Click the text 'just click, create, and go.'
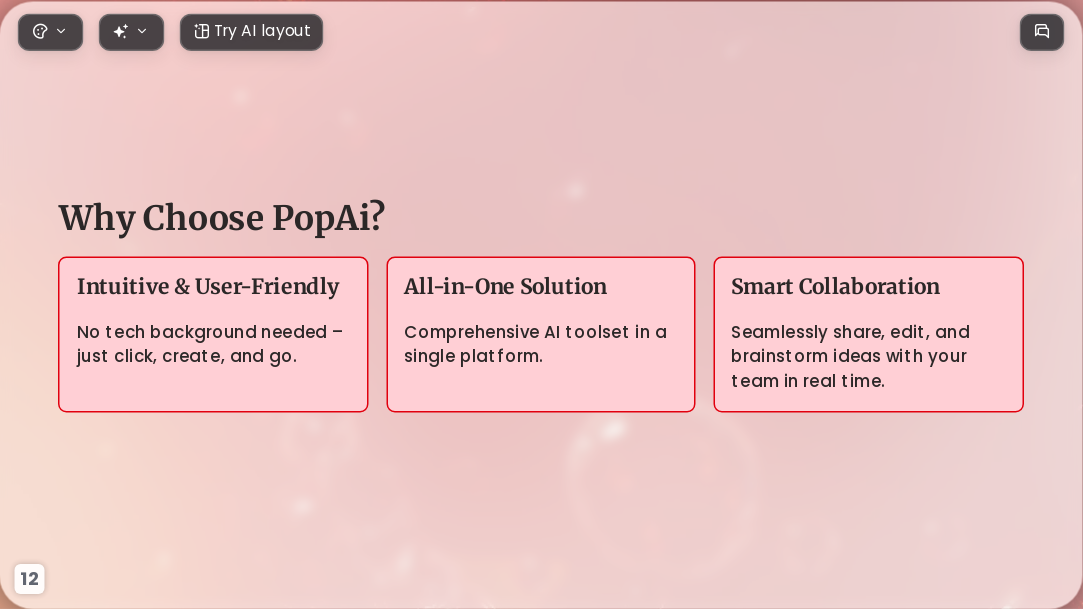The width and height of the screenshot is (1083, 611). coord(186,356)
